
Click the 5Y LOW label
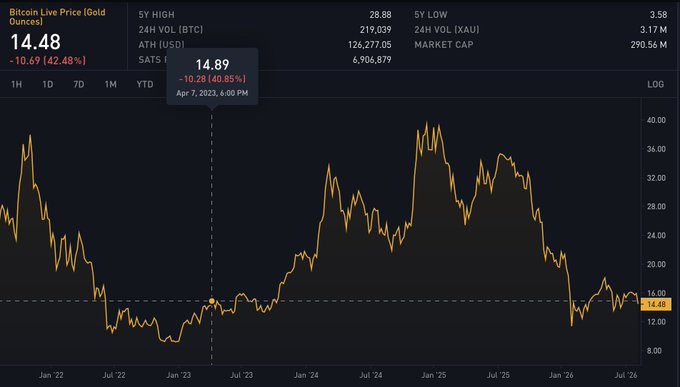click(431, 15)
